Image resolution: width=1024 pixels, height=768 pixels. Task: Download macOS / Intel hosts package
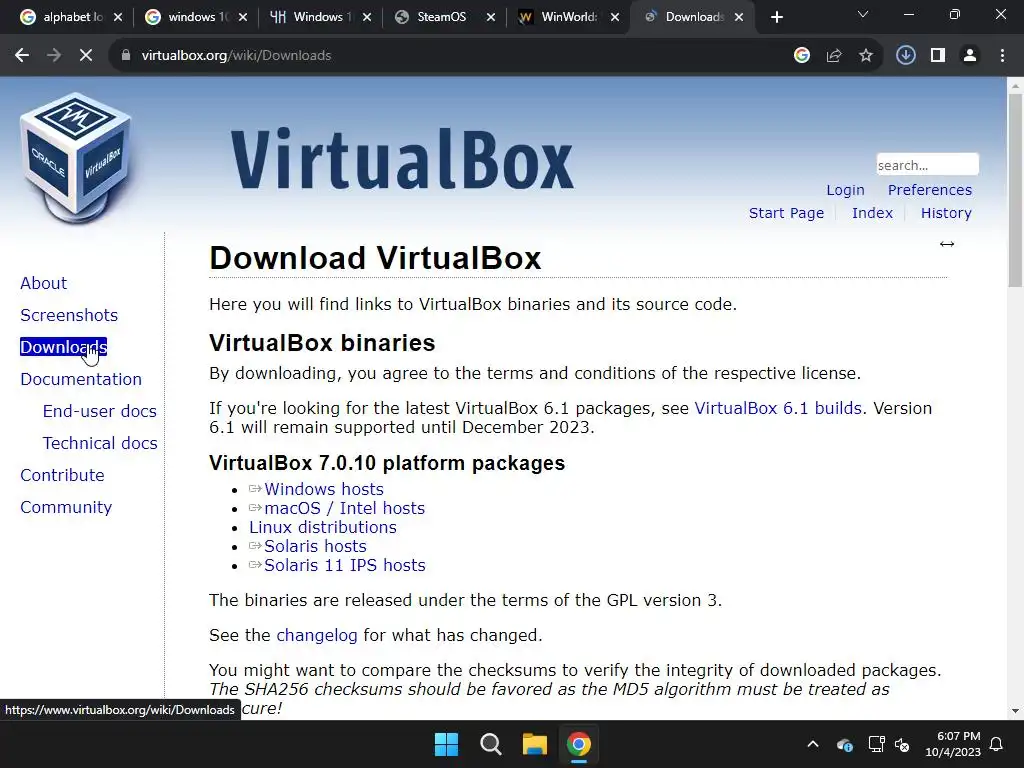click(344, 508)
